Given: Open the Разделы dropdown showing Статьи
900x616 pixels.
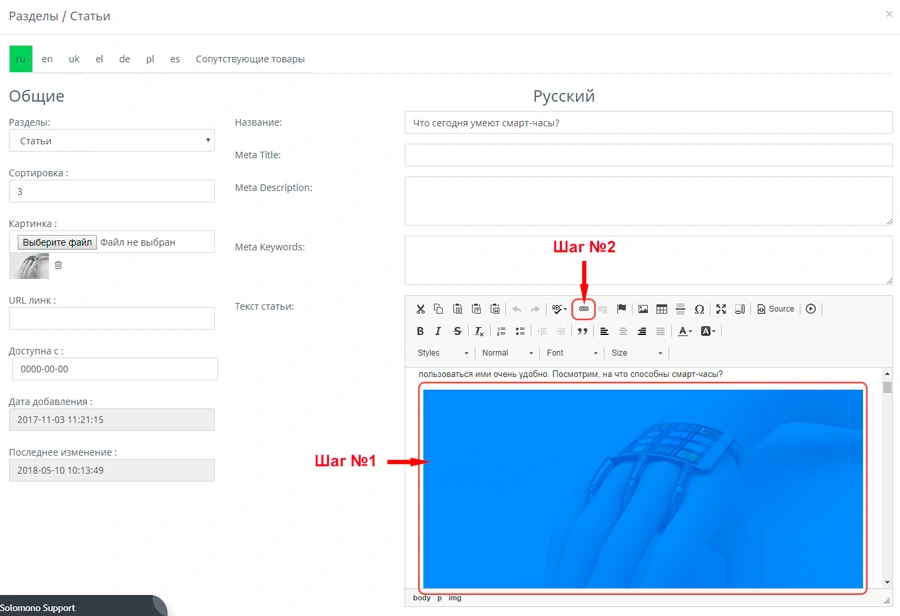Looking at the screenshot, I should 112,141.
